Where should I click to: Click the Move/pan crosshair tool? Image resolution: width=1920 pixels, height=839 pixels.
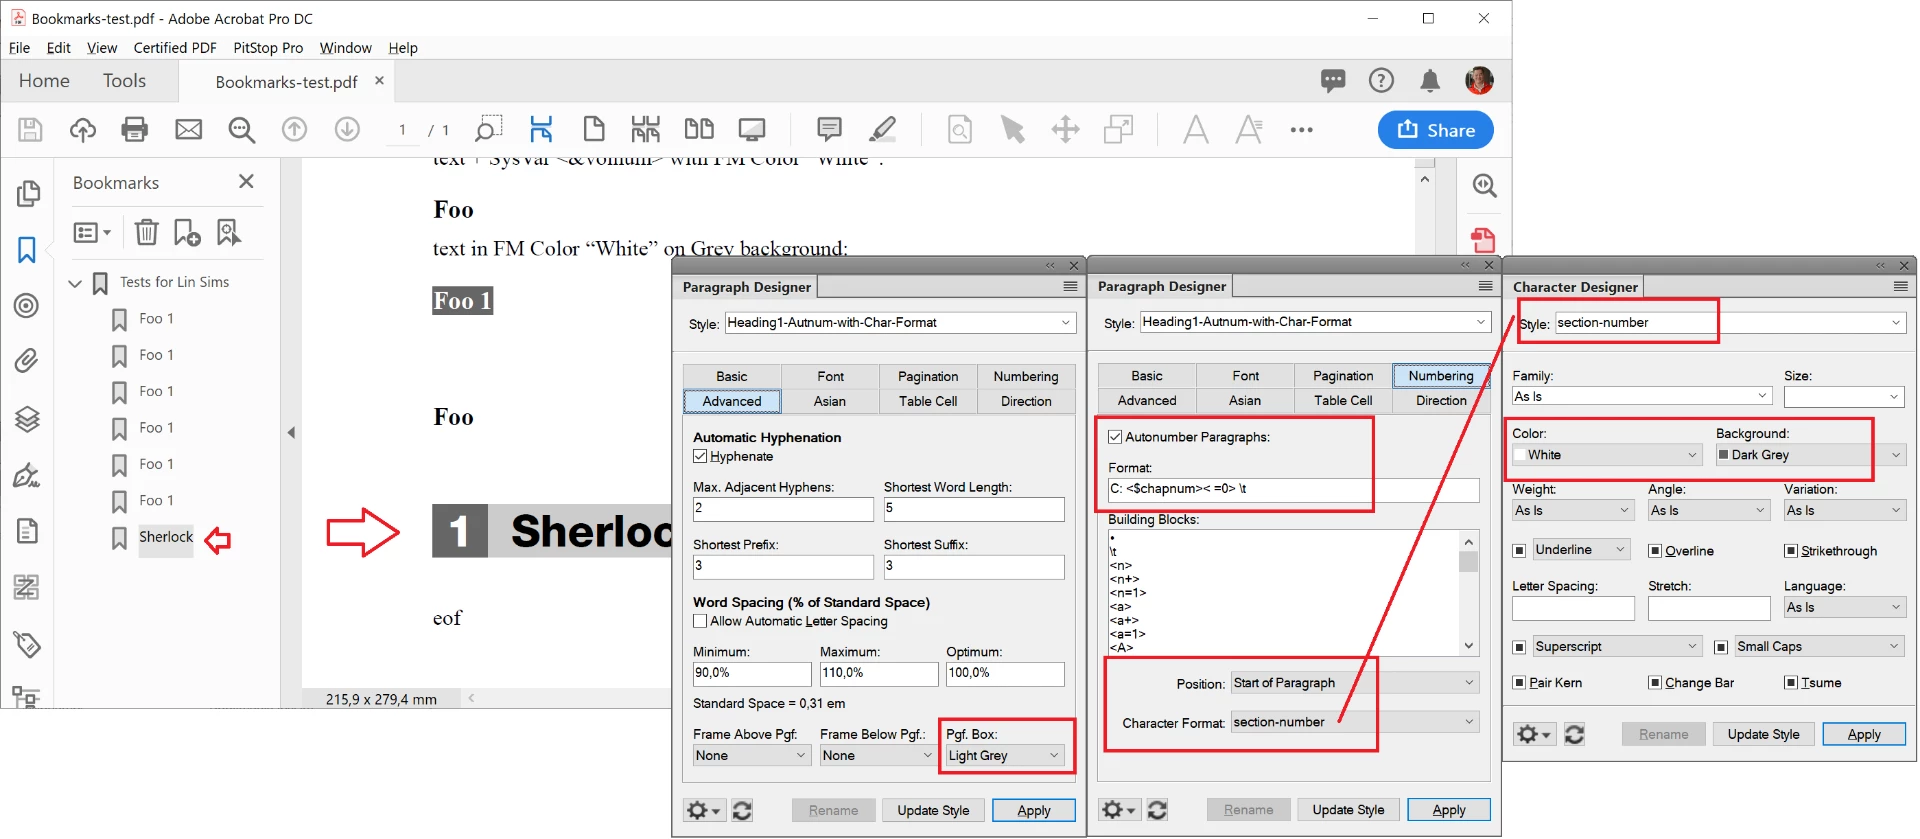[x=1066, y=130]
